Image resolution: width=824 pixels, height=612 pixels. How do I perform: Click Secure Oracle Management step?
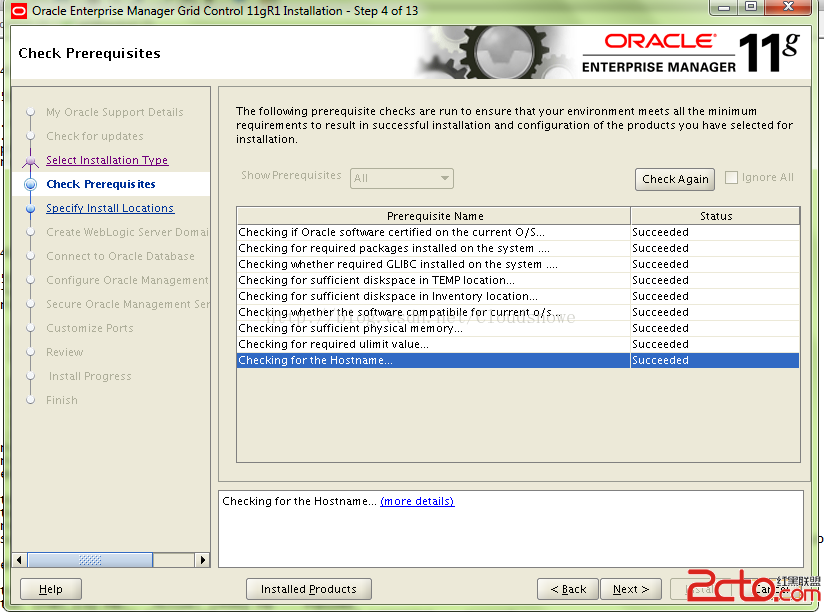tap(127, 304)
